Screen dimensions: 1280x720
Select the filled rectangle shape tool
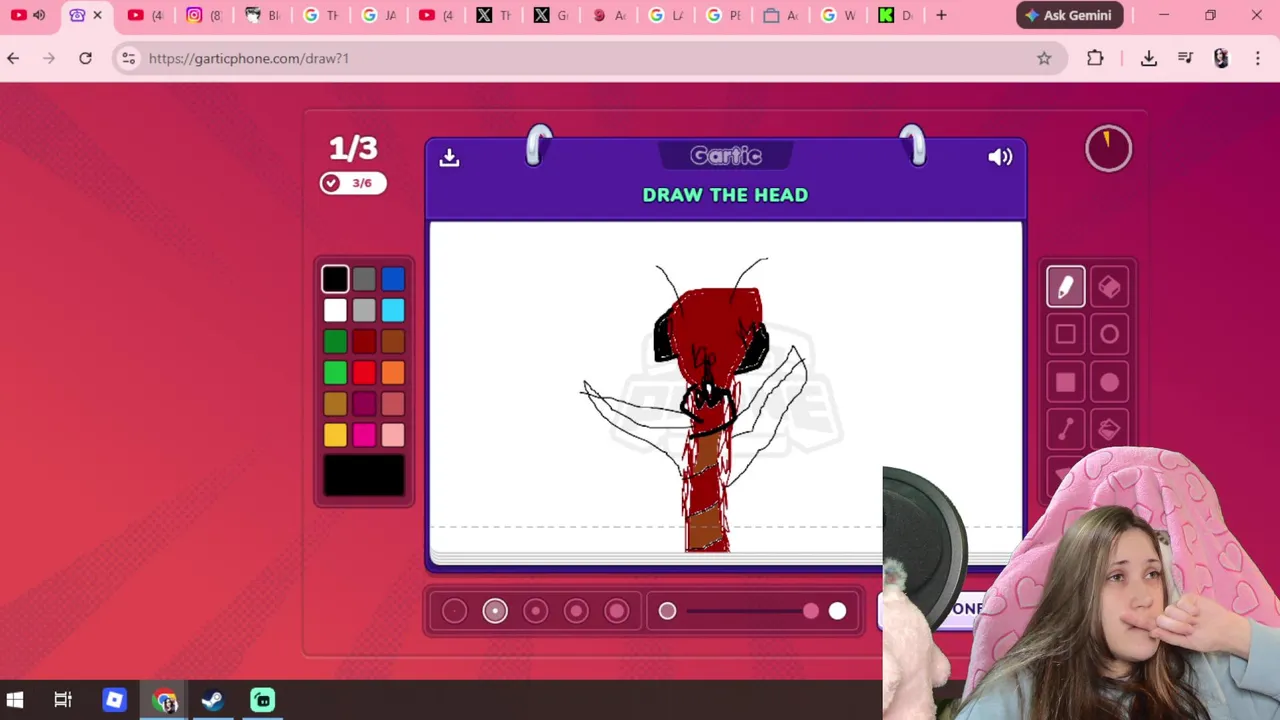point(1065,383)
